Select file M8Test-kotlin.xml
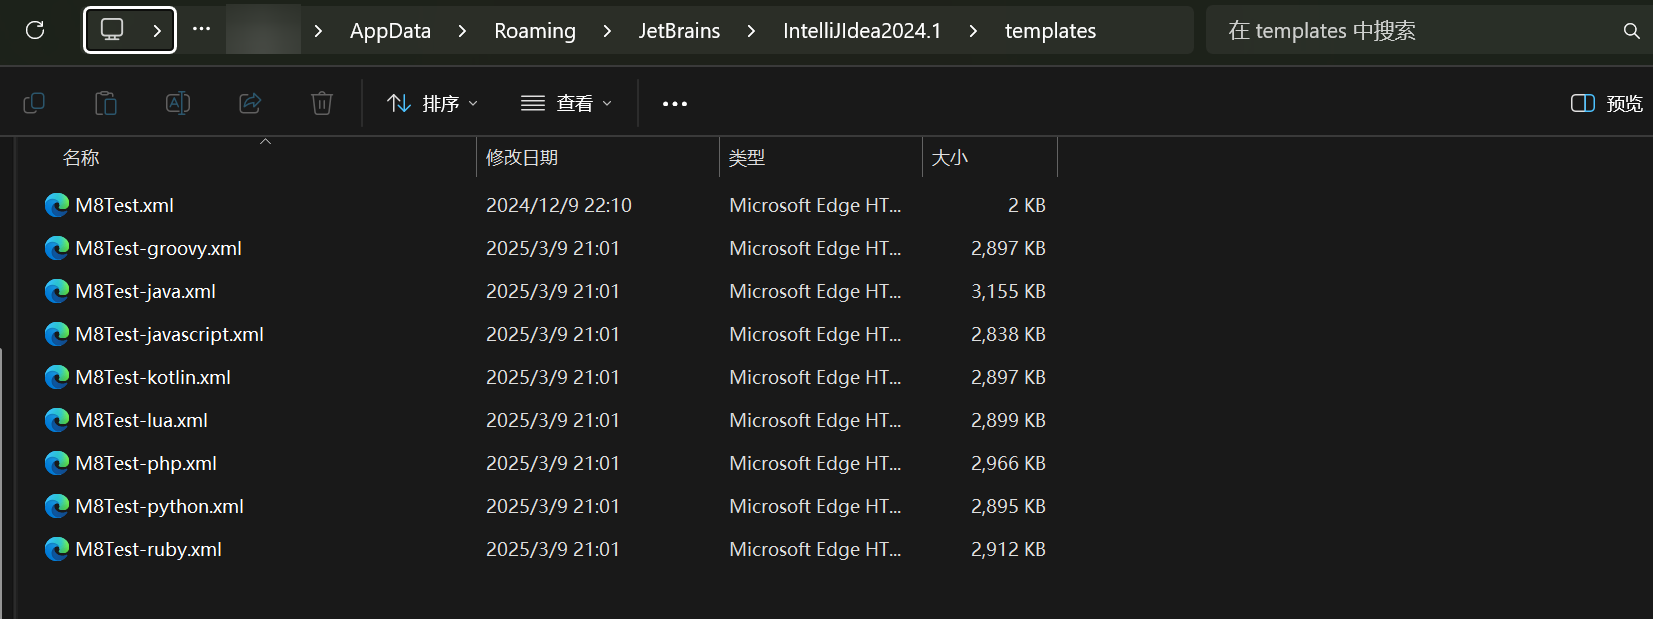Image resolution: width=1653 pixels, height=619 pixels. [153, 377]
